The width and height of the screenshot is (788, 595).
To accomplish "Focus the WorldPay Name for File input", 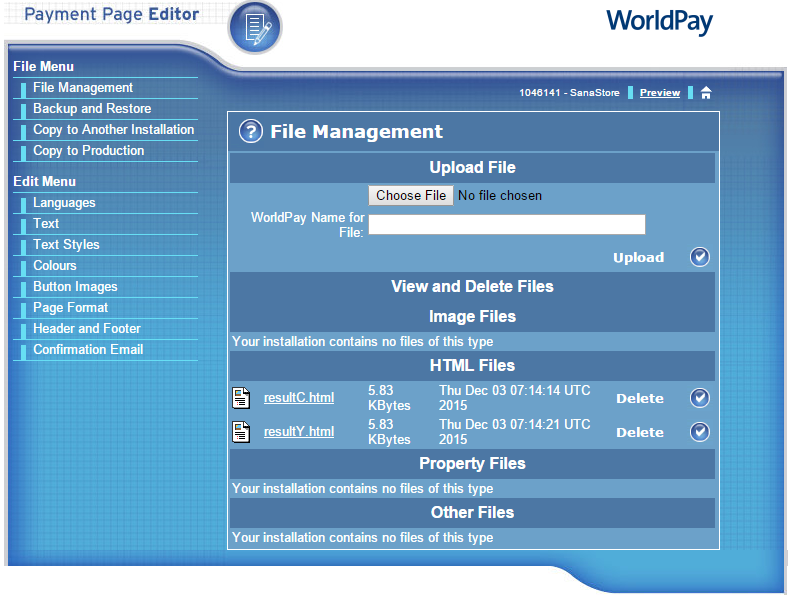I will tap(507, 224).
